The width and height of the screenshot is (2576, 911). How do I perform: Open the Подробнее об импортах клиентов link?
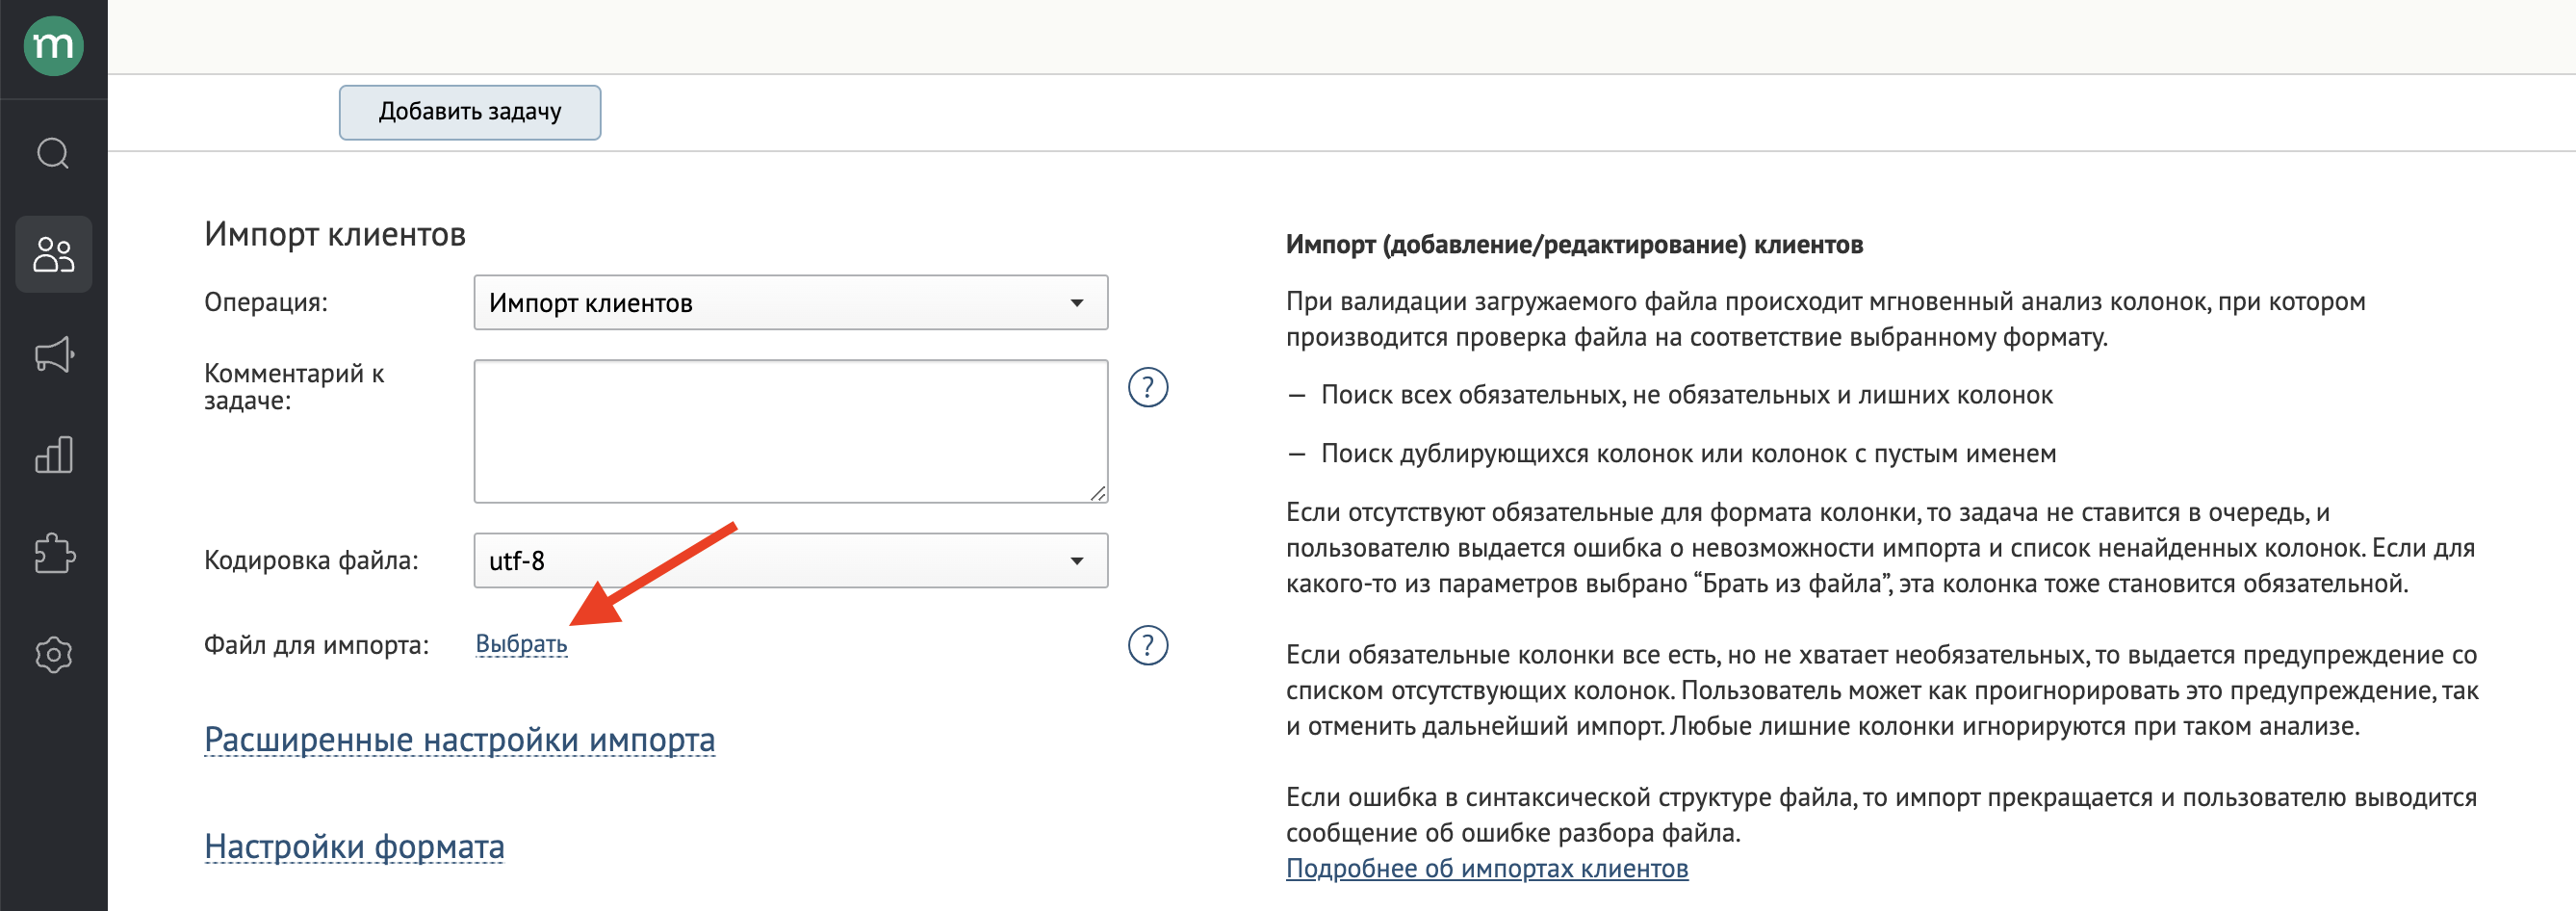tap(1486, 869)
